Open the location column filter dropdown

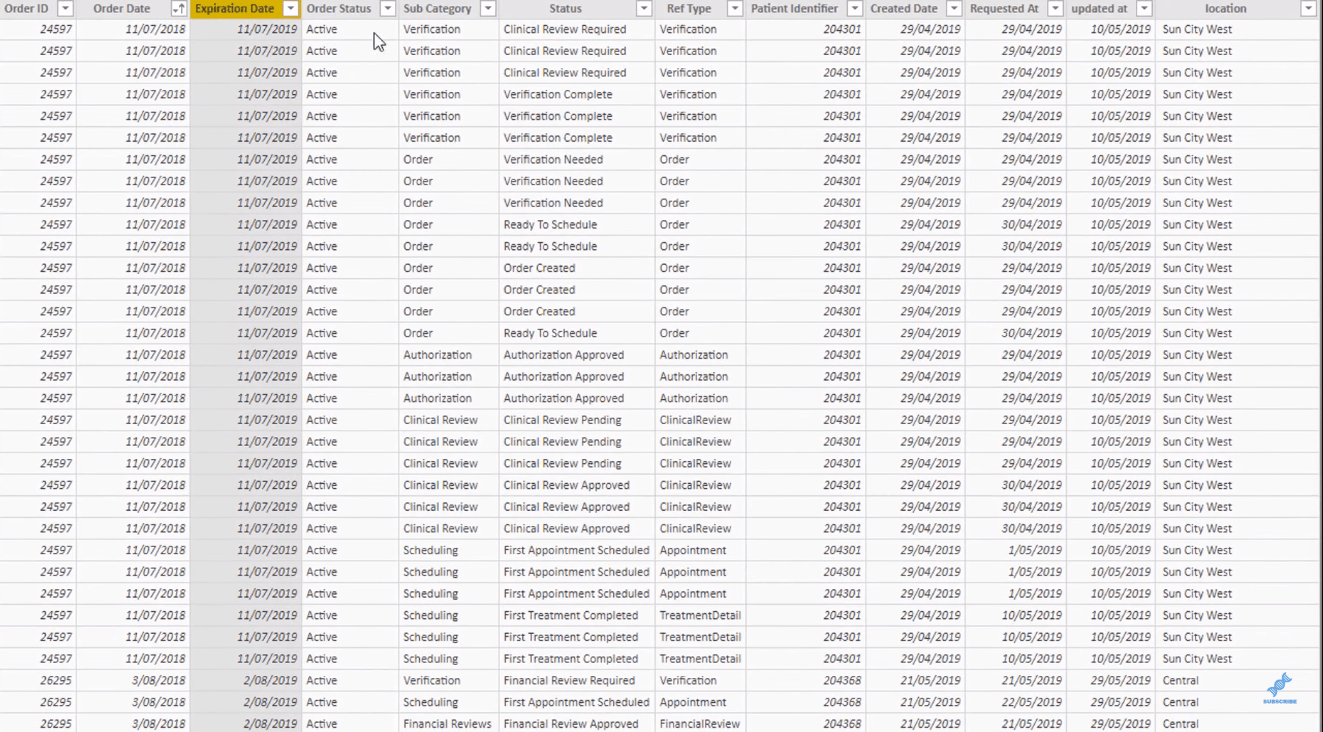1308,9
